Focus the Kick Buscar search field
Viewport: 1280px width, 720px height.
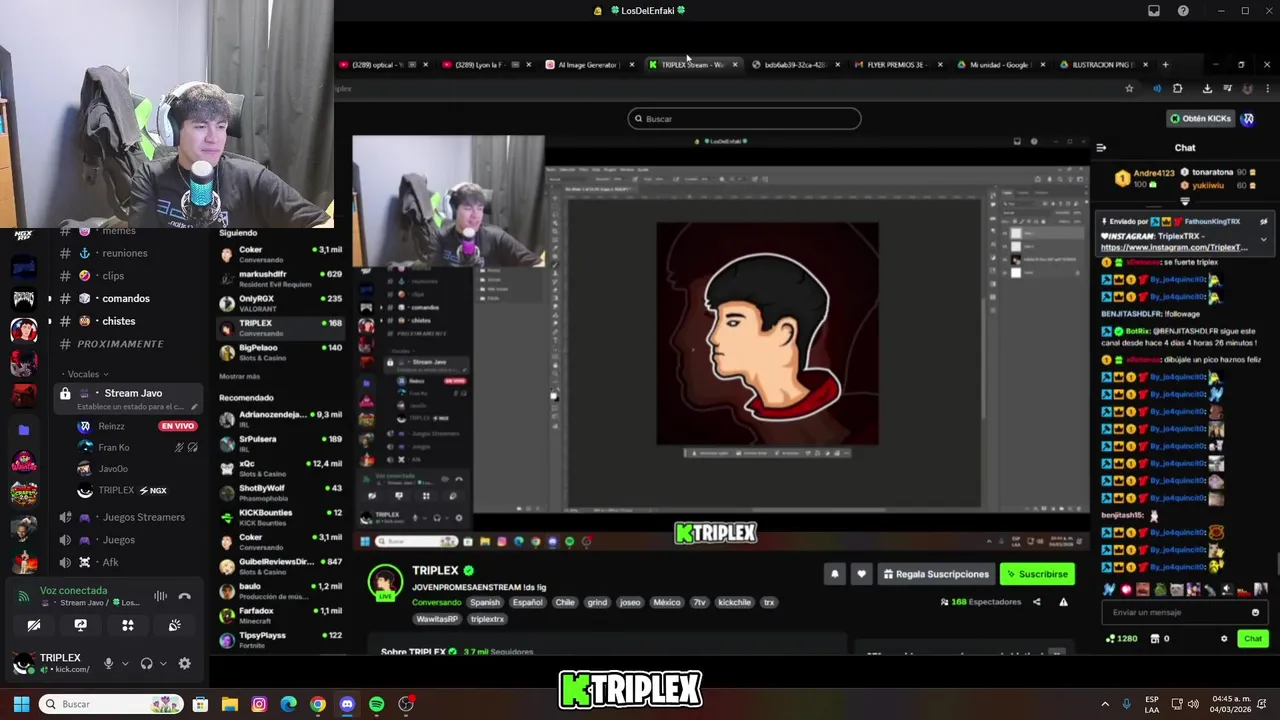click(x=744, y=119)
